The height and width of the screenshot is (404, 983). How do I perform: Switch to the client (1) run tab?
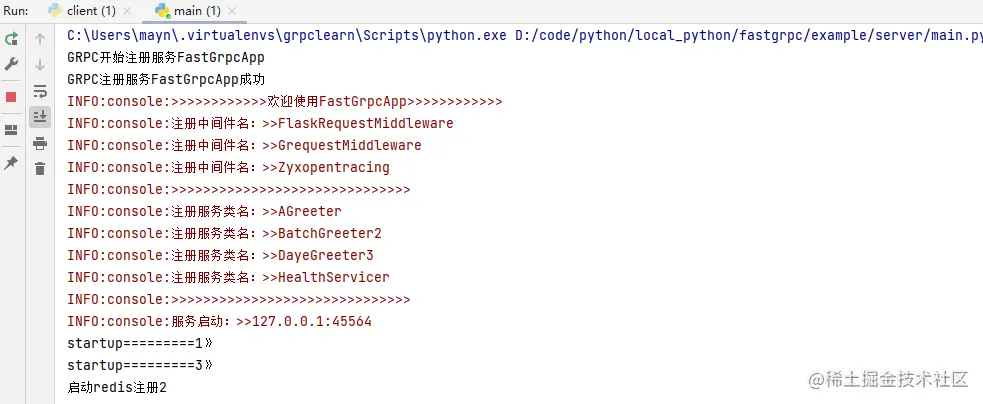click(82, 11)
